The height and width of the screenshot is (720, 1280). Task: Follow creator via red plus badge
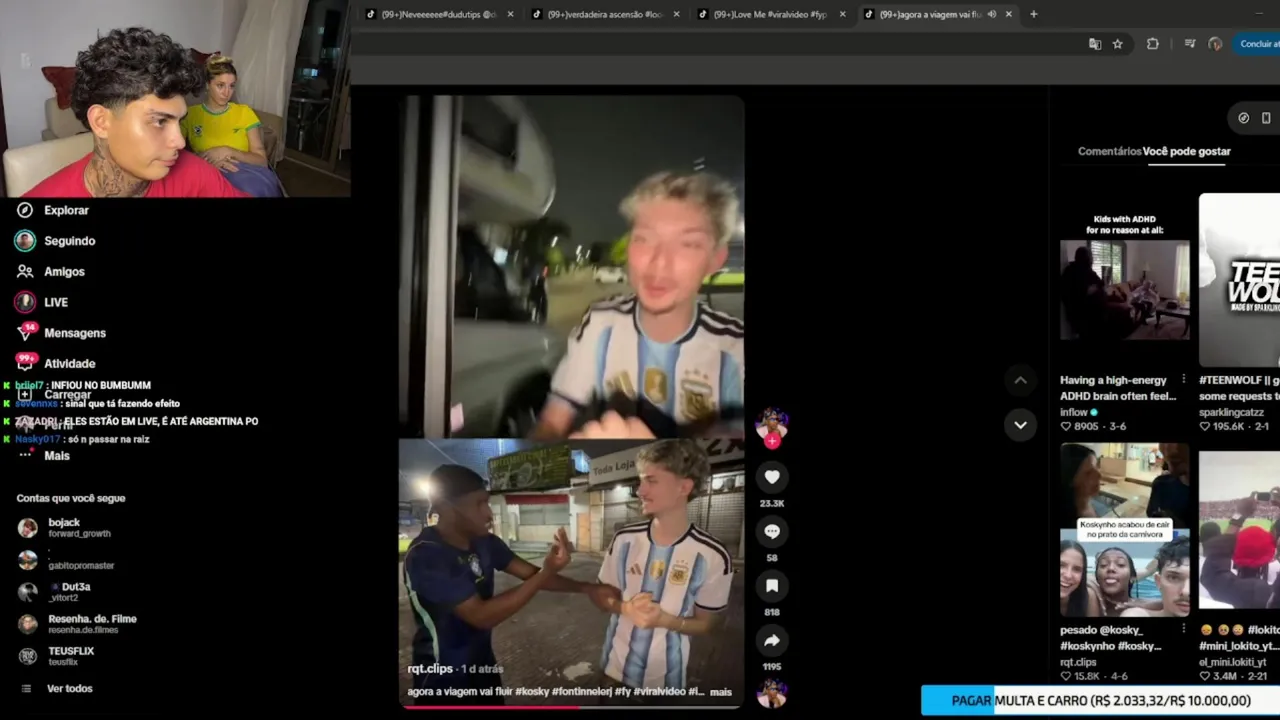tap(772, 441)
